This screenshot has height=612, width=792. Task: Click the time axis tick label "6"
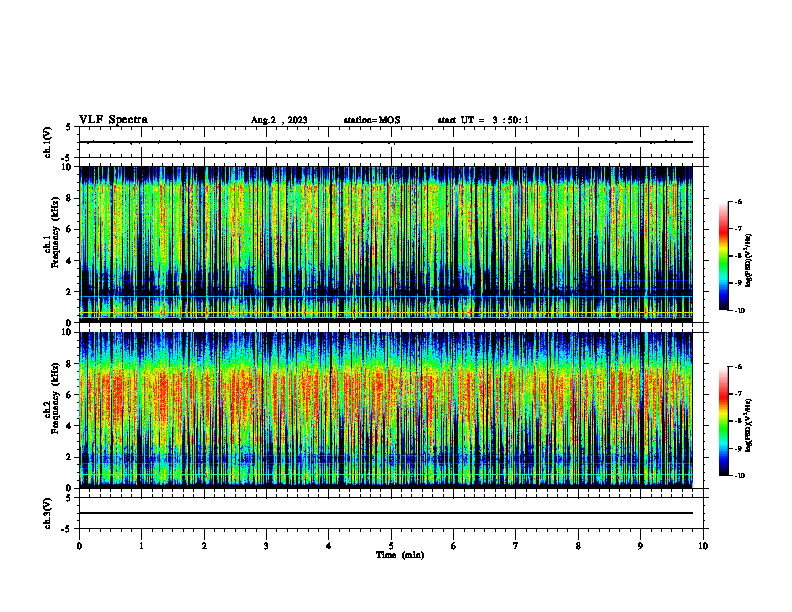click(x=454, y=546)
